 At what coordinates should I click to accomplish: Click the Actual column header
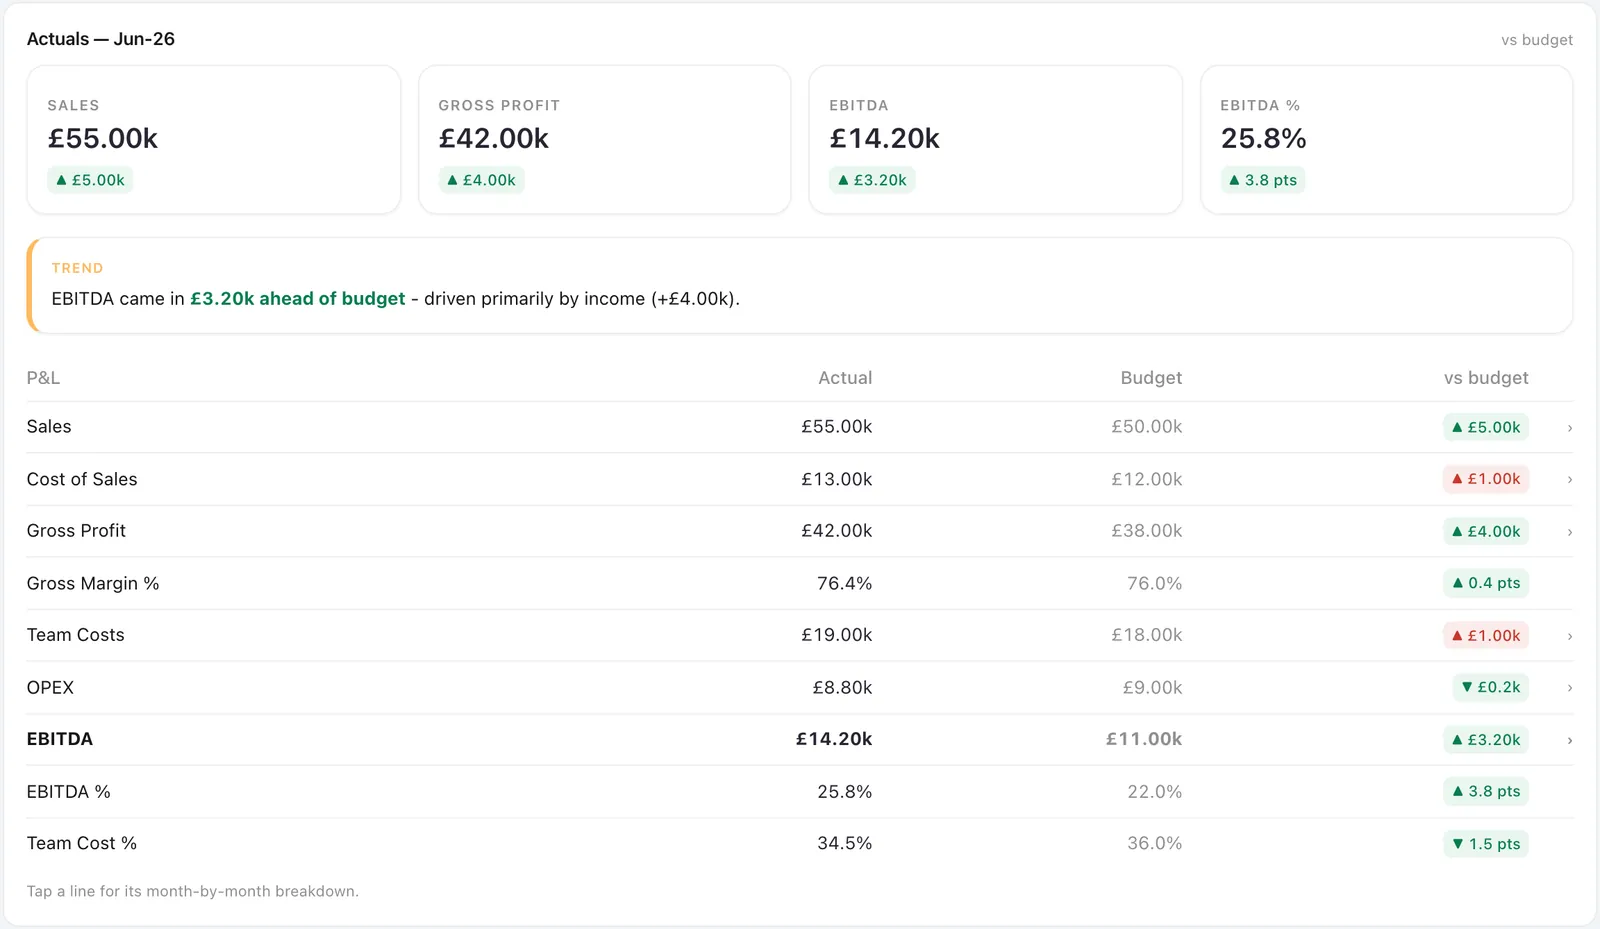(845, 378)
